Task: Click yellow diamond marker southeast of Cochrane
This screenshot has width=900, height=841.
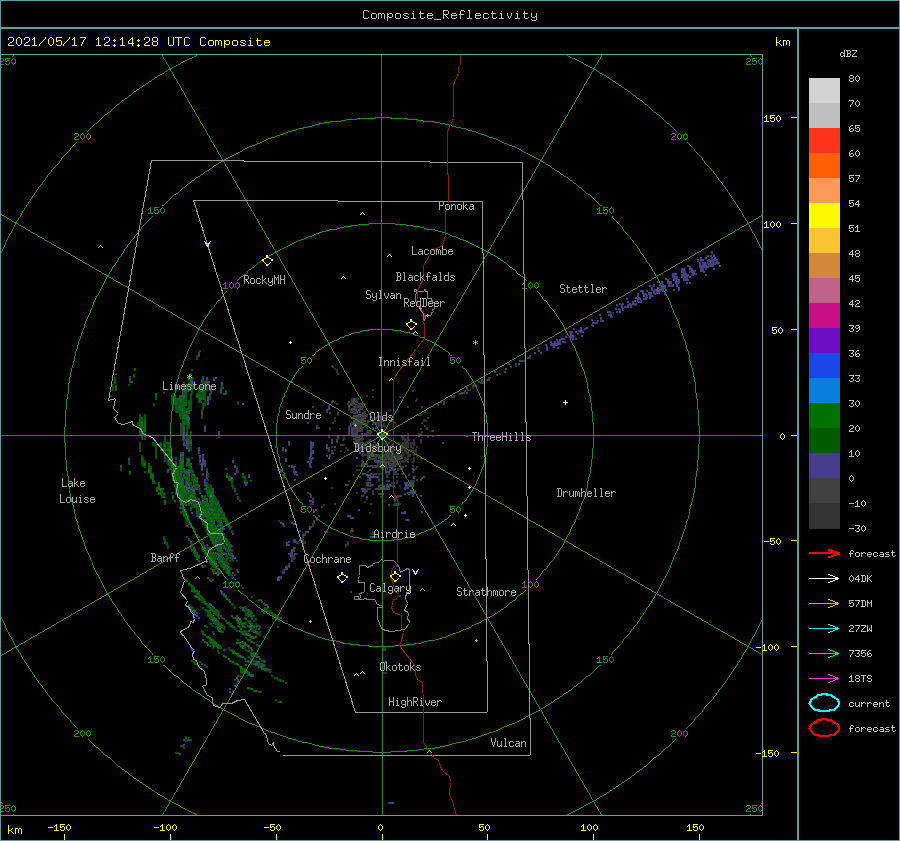Action: coord(342,578)
